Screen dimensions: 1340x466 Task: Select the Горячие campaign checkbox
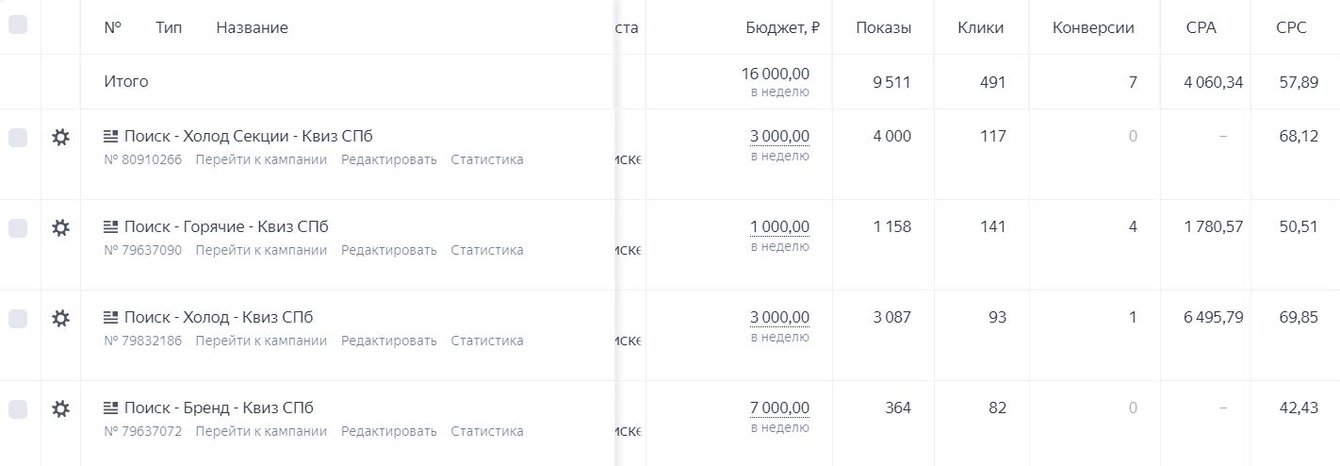(18, 228)
